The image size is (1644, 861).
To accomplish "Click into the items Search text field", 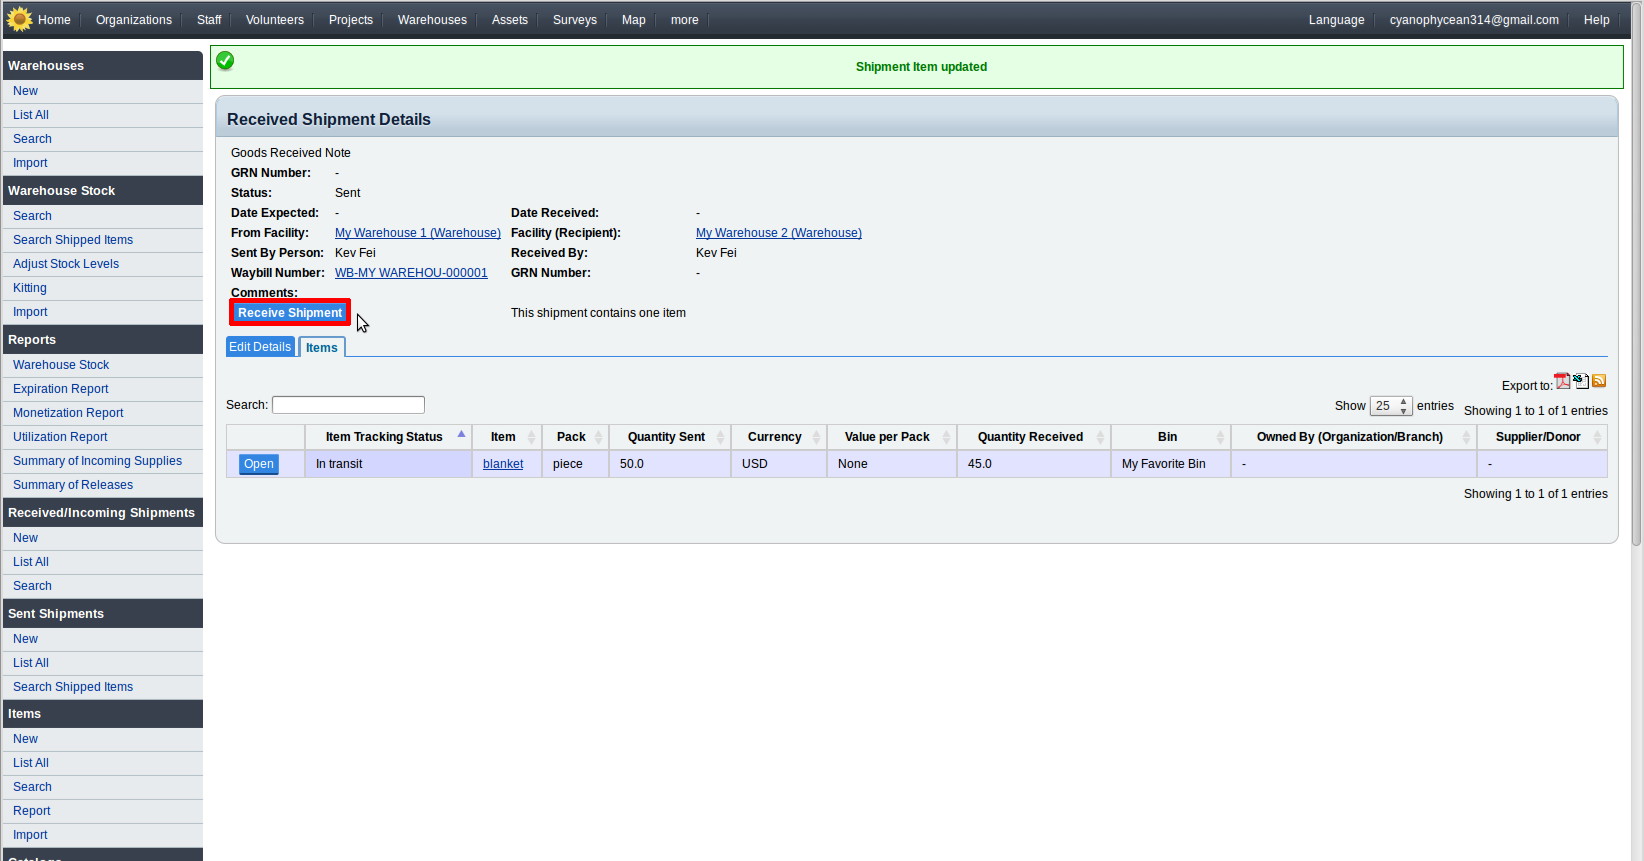I will coord(348,405).
